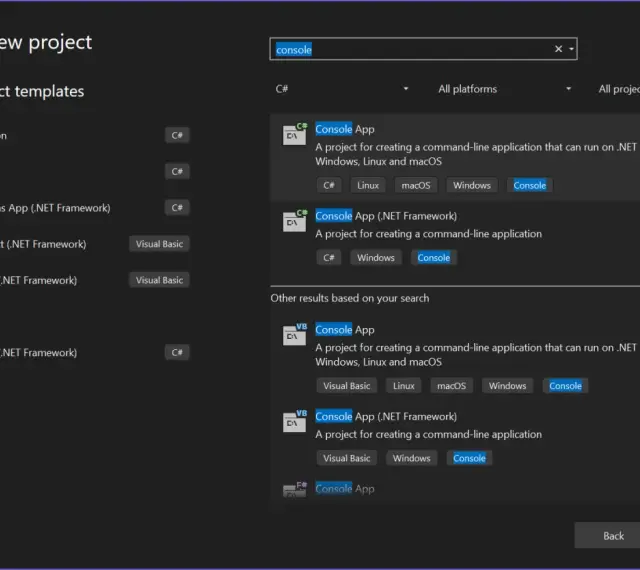Viewport: 640px width, 570px height.
Task: Click Visual Basic tag under VB Console App
Action: [347, 385]
